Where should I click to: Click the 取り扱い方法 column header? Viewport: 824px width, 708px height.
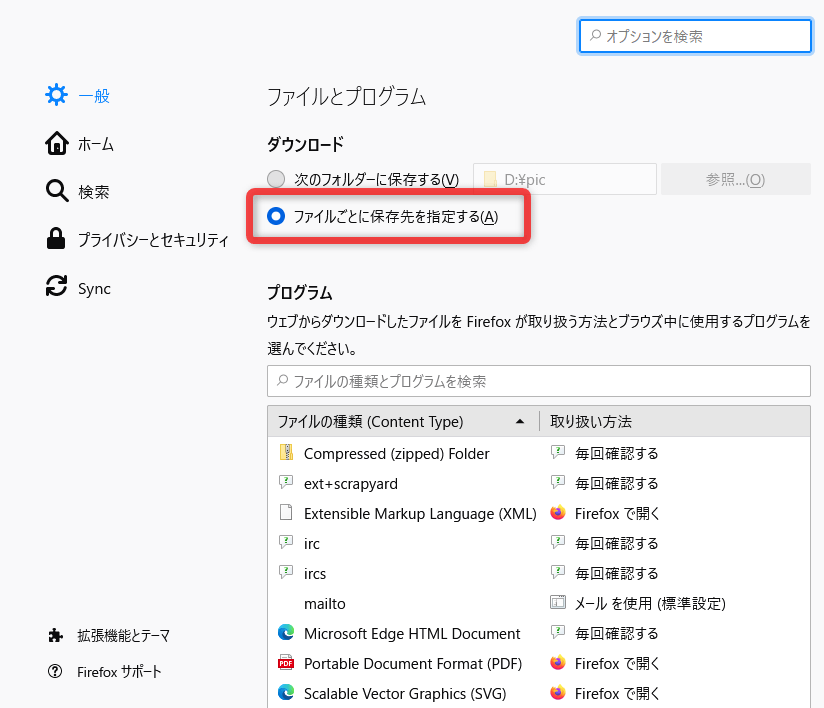pos(675,422)
